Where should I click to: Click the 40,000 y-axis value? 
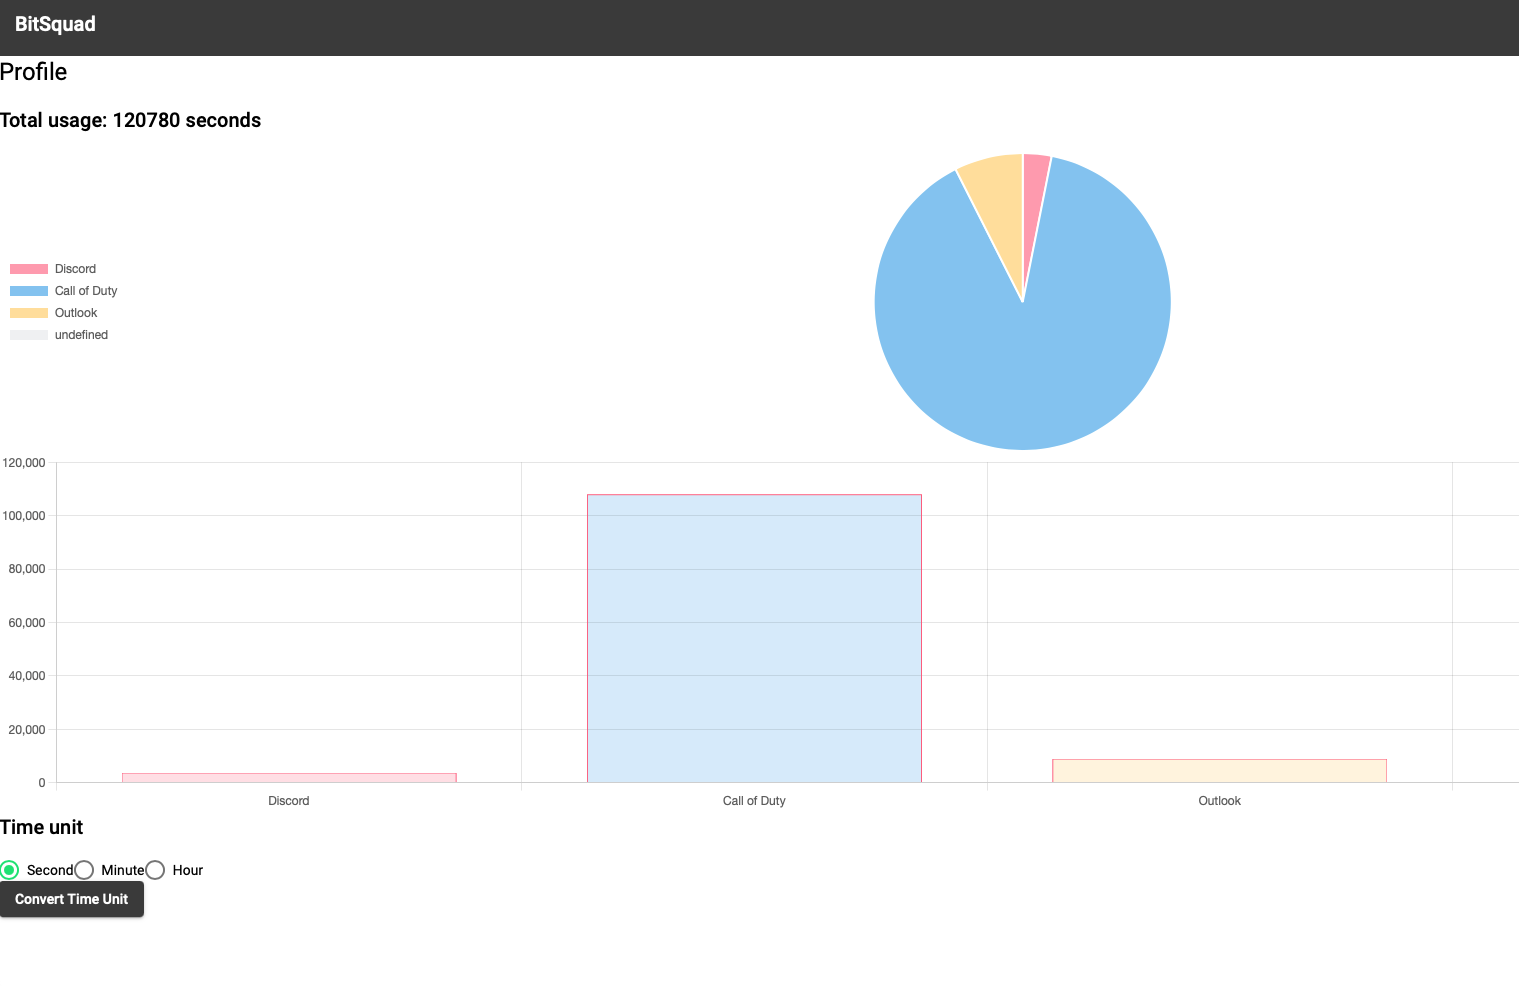pyautogui.click(x=27, y=676)
